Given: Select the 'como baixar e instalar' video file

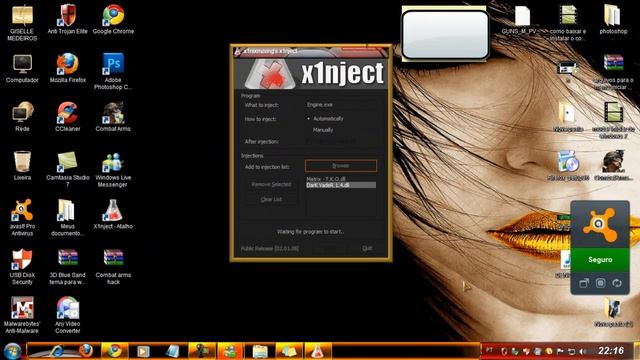Looking at the screenshot, I should (x=568, y=22).
